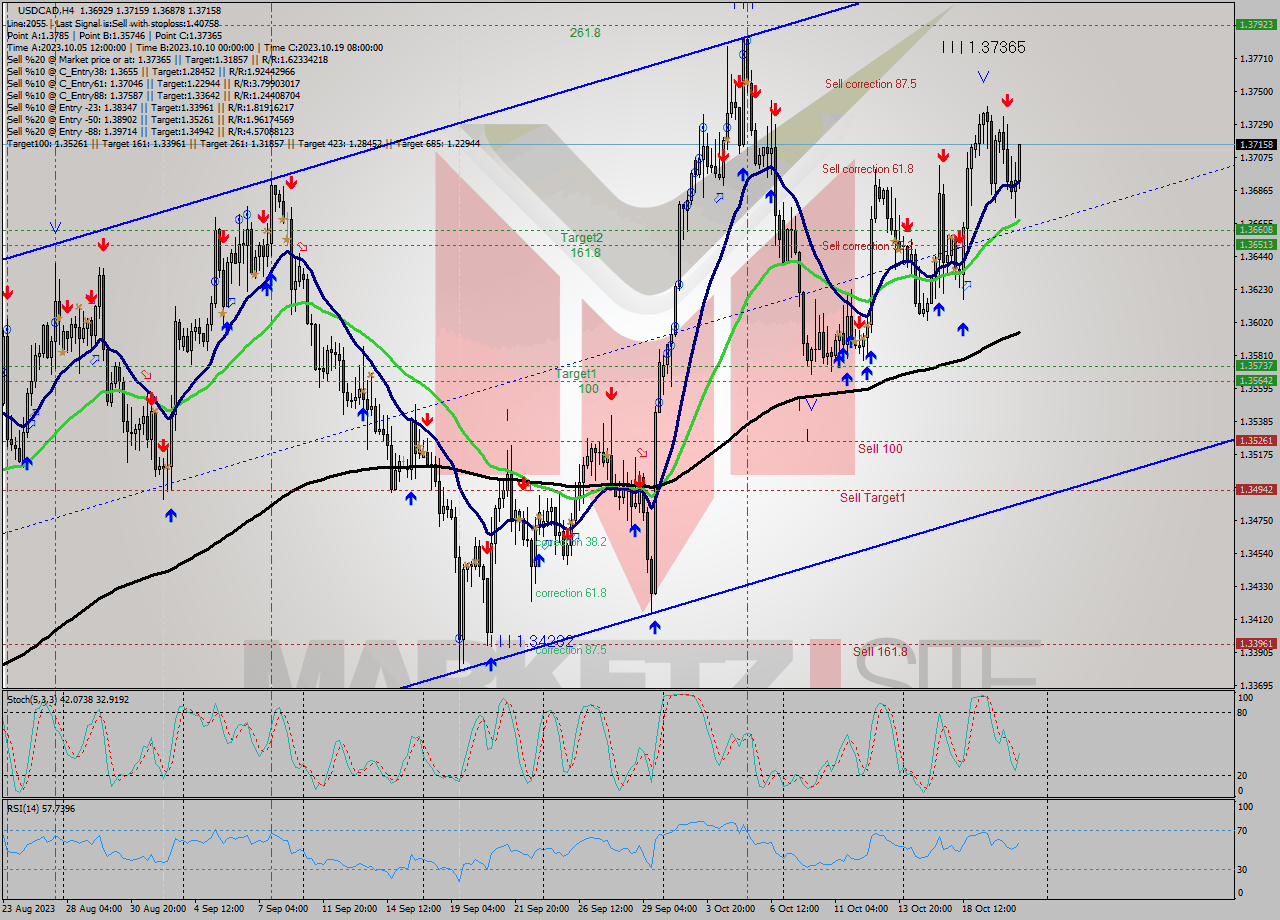This screenshot has height=920, width=1280.
Task: Click the green 1.36513 price tag
Action: pyautogui.click(x=1256, y=244)
